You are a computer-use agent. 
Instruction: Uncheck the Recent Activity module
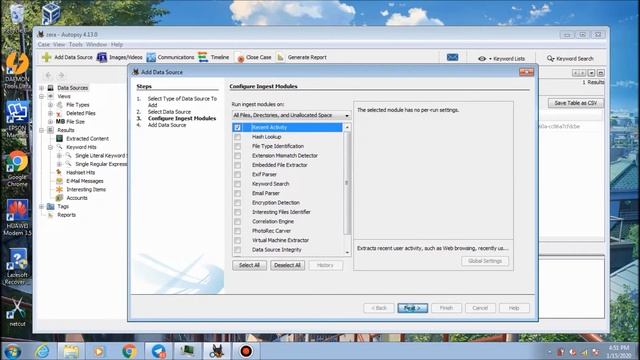tap(238, 127)
